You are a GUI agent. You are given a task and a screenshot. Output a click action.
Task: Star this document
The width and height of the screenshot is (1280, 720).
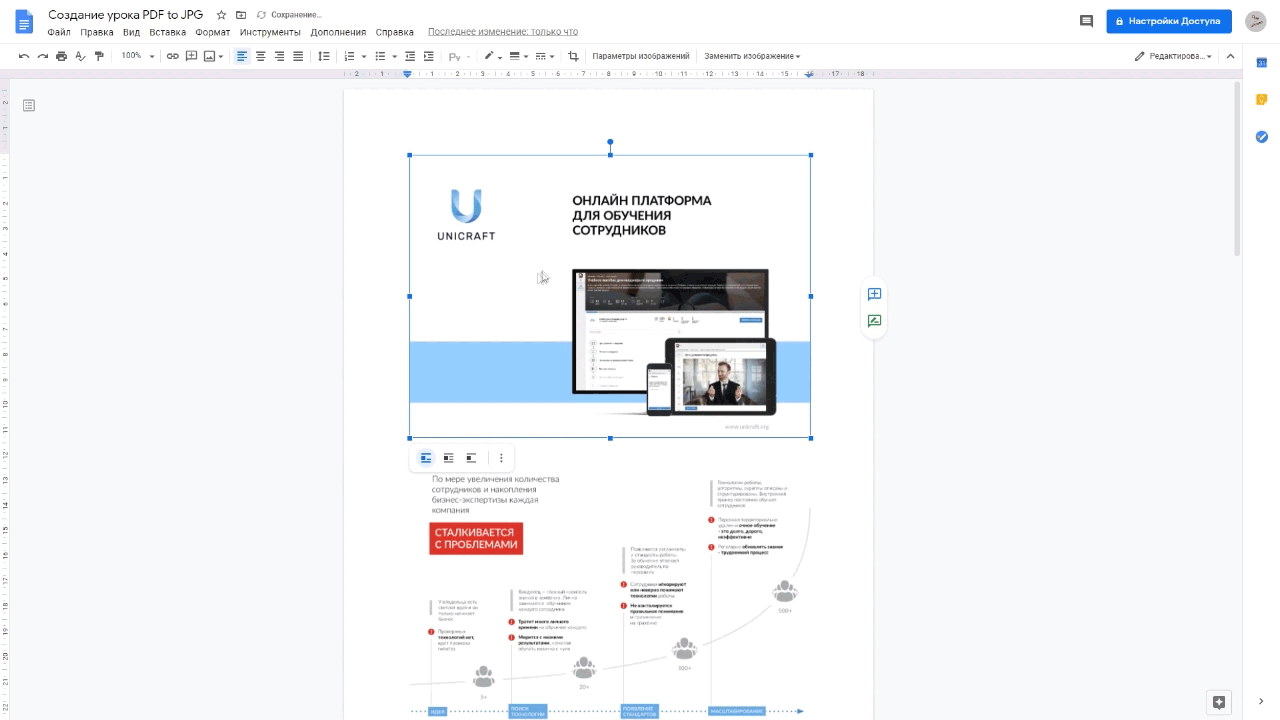click(x=222, y=15)
